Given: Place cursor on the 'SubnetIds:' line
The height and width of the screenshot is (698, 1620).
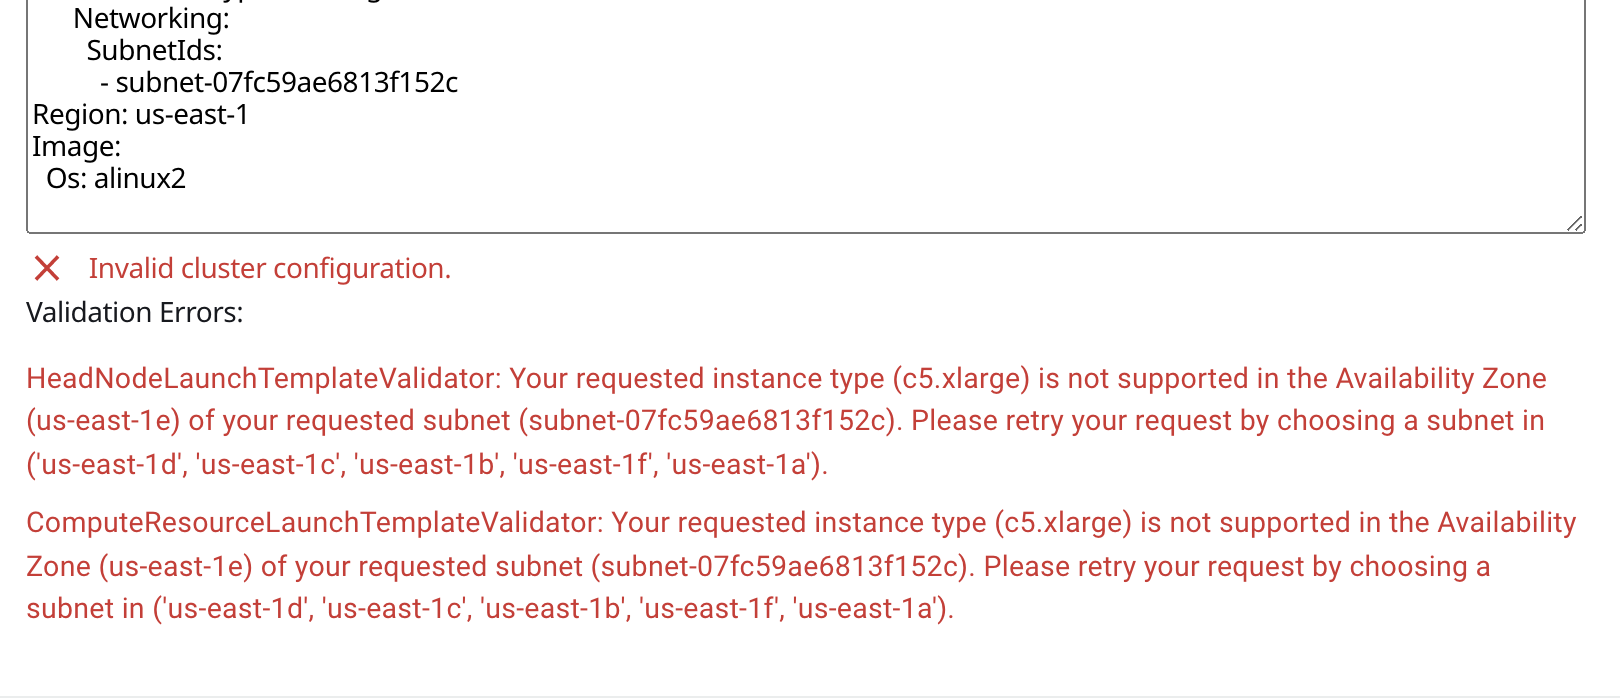Looking at the screenshot, I should 155,50.
